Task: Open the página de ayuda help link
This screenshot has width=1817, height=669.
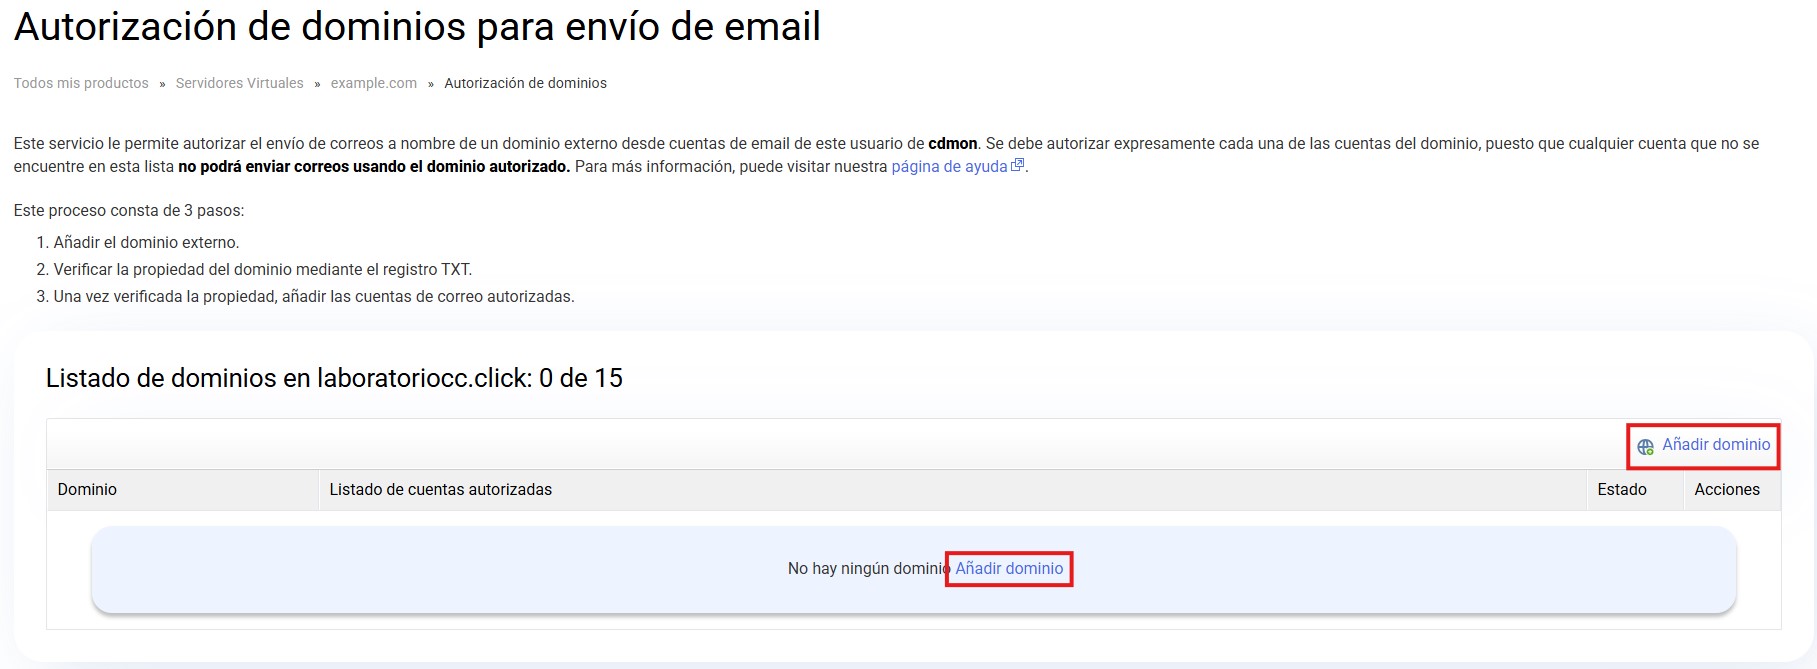Action: click(x=948, y=167)
